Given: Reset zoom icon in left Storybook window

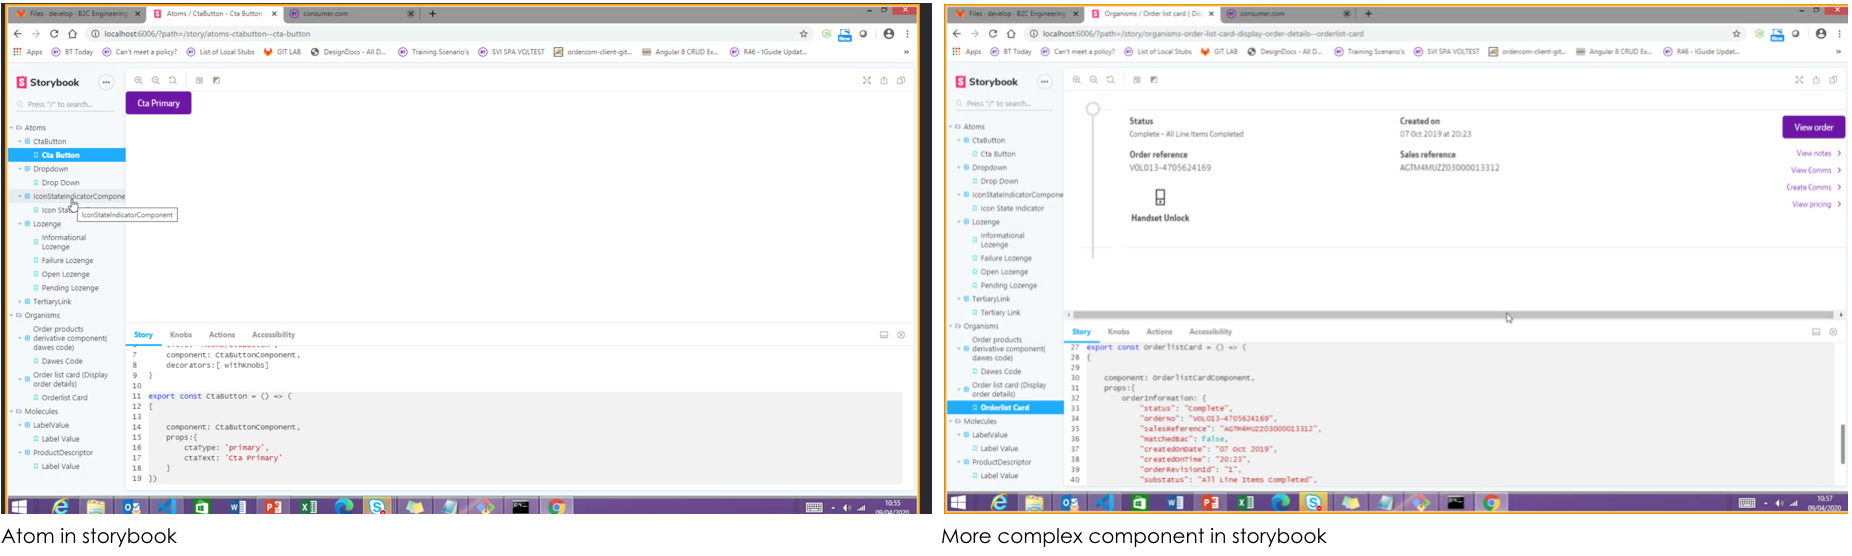Looking at the screenshot, I should (172, 80).
